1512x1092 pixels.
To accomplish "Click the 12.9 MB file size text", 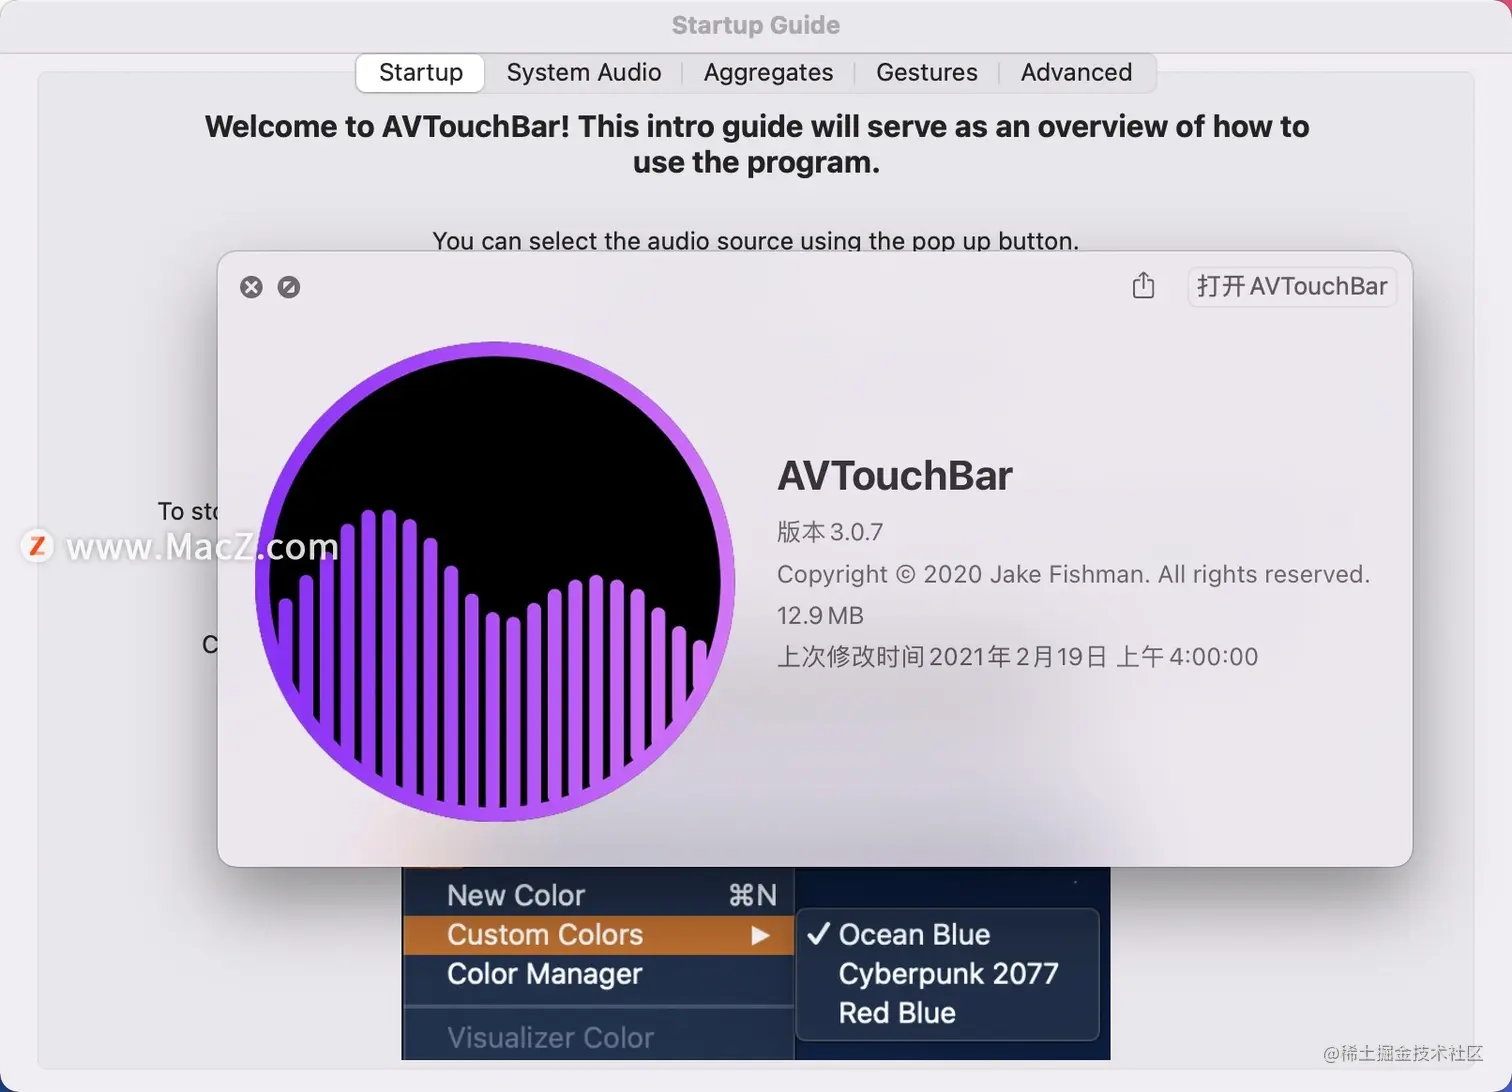I will (820, 616).
